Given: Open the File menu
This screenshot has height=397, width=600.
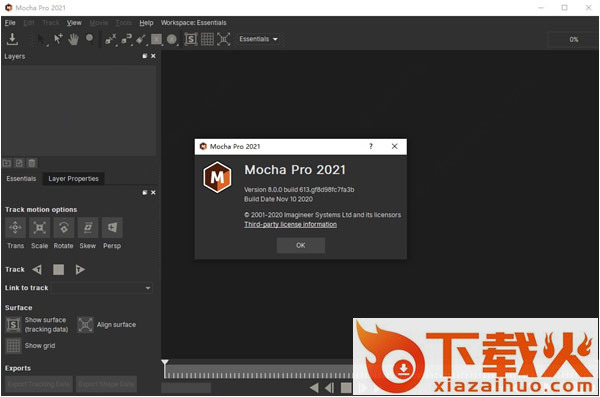Looking at the screenshot, I should 10,23.
